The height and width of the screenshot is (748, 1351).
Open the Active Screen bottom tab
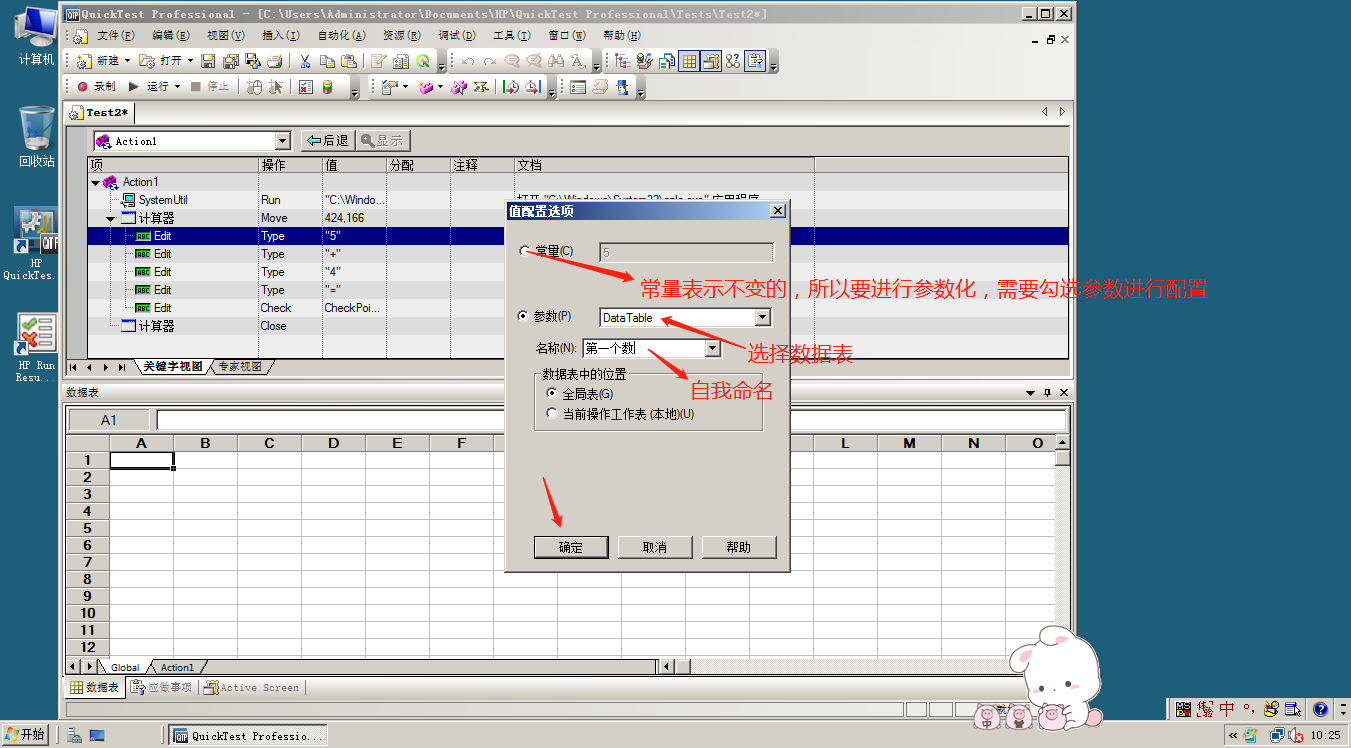pos(251,688)
